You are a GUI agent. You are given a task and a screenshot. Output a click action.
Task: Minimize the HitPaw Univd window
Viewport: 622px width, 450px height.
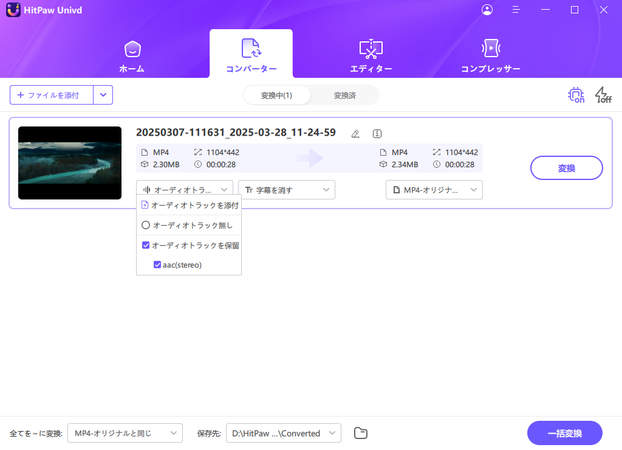[545, 10]
